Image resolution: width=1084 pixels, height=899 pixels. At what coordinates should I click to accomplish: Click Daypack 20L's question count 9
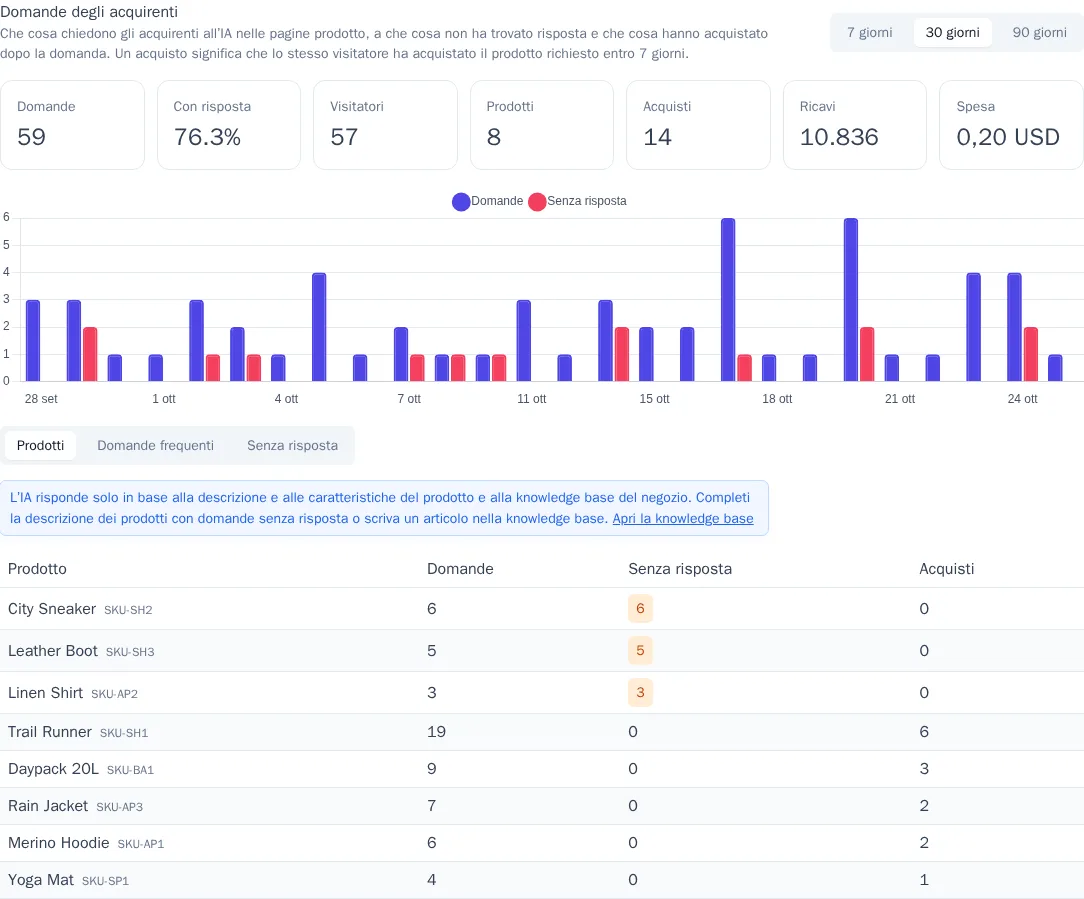pyautogui.click(x=431, y=769)
